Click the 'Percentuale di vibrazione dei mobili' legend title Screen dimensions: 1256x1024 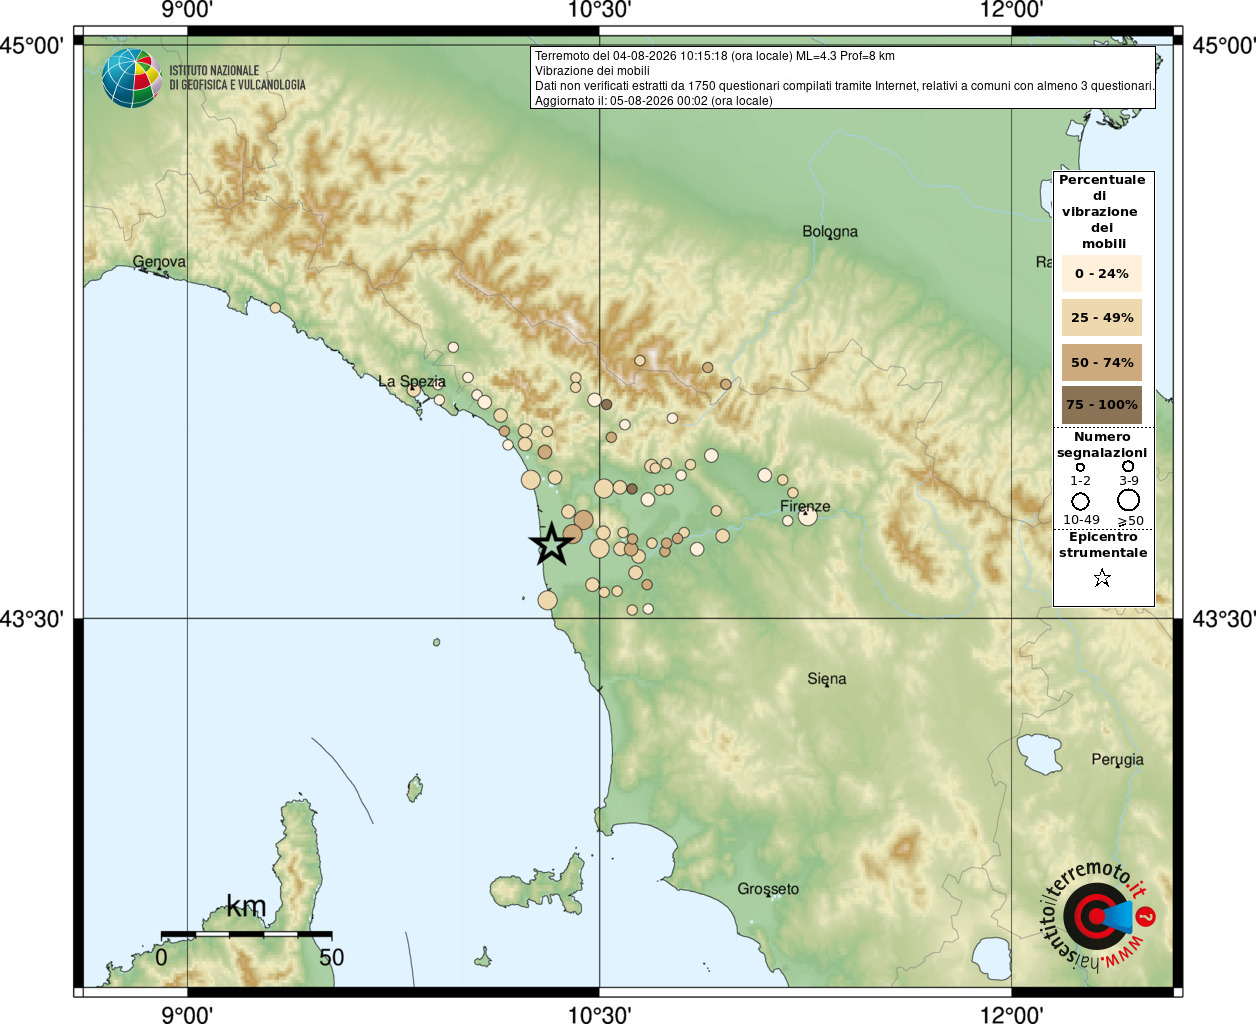click(x=1102, y=211)
